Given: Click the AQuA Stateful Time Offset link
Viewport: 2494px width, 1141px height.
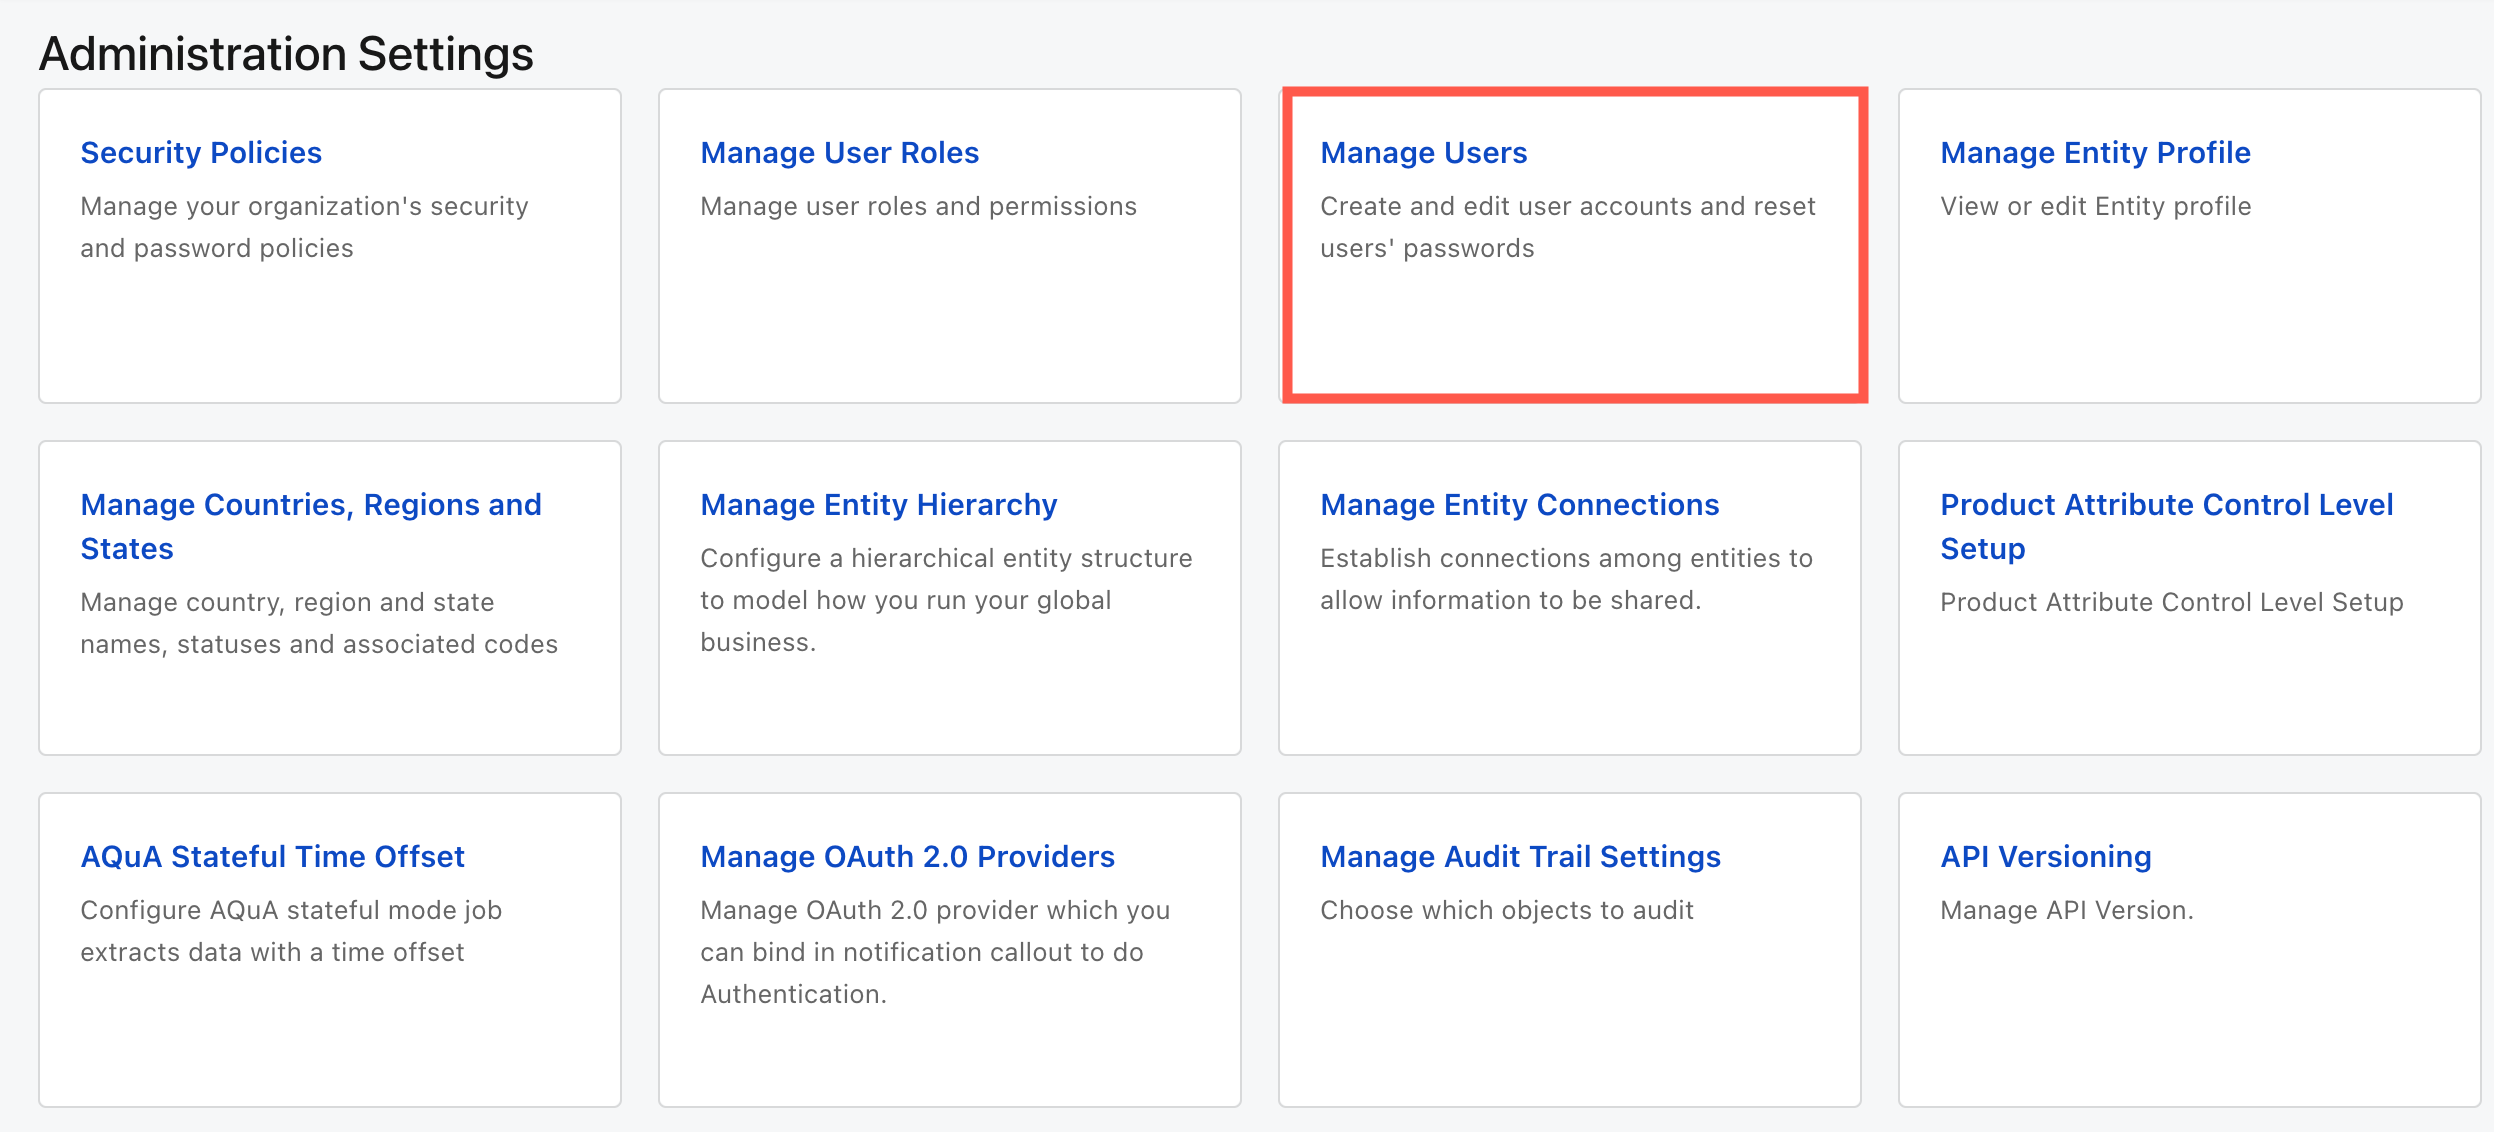Looking at the screenshot, I should click(272, 857).
